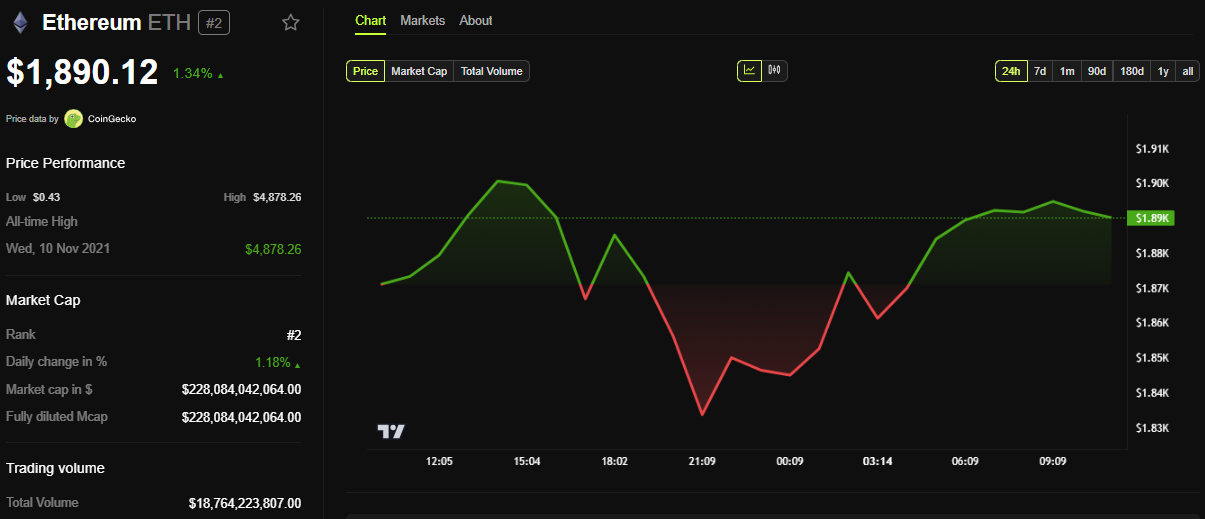This screenshot has height=519, width=1205.
Task: Click the 12:05 time axis label
Action: pos(439,461)
